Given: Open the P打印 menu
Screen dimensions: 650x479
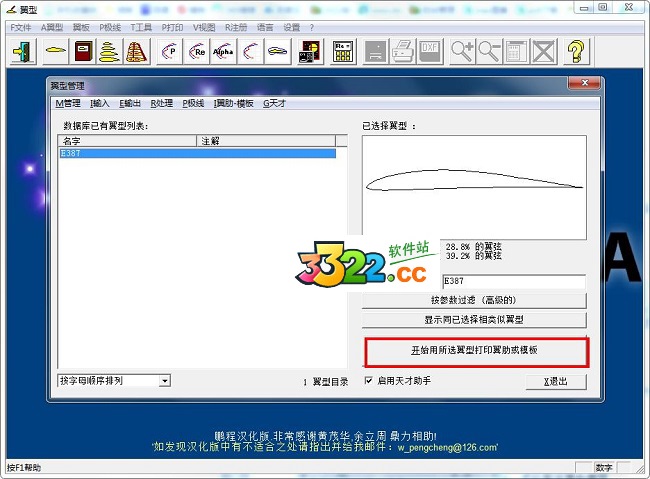Looking at the screenshot, I should pos(172,27).
